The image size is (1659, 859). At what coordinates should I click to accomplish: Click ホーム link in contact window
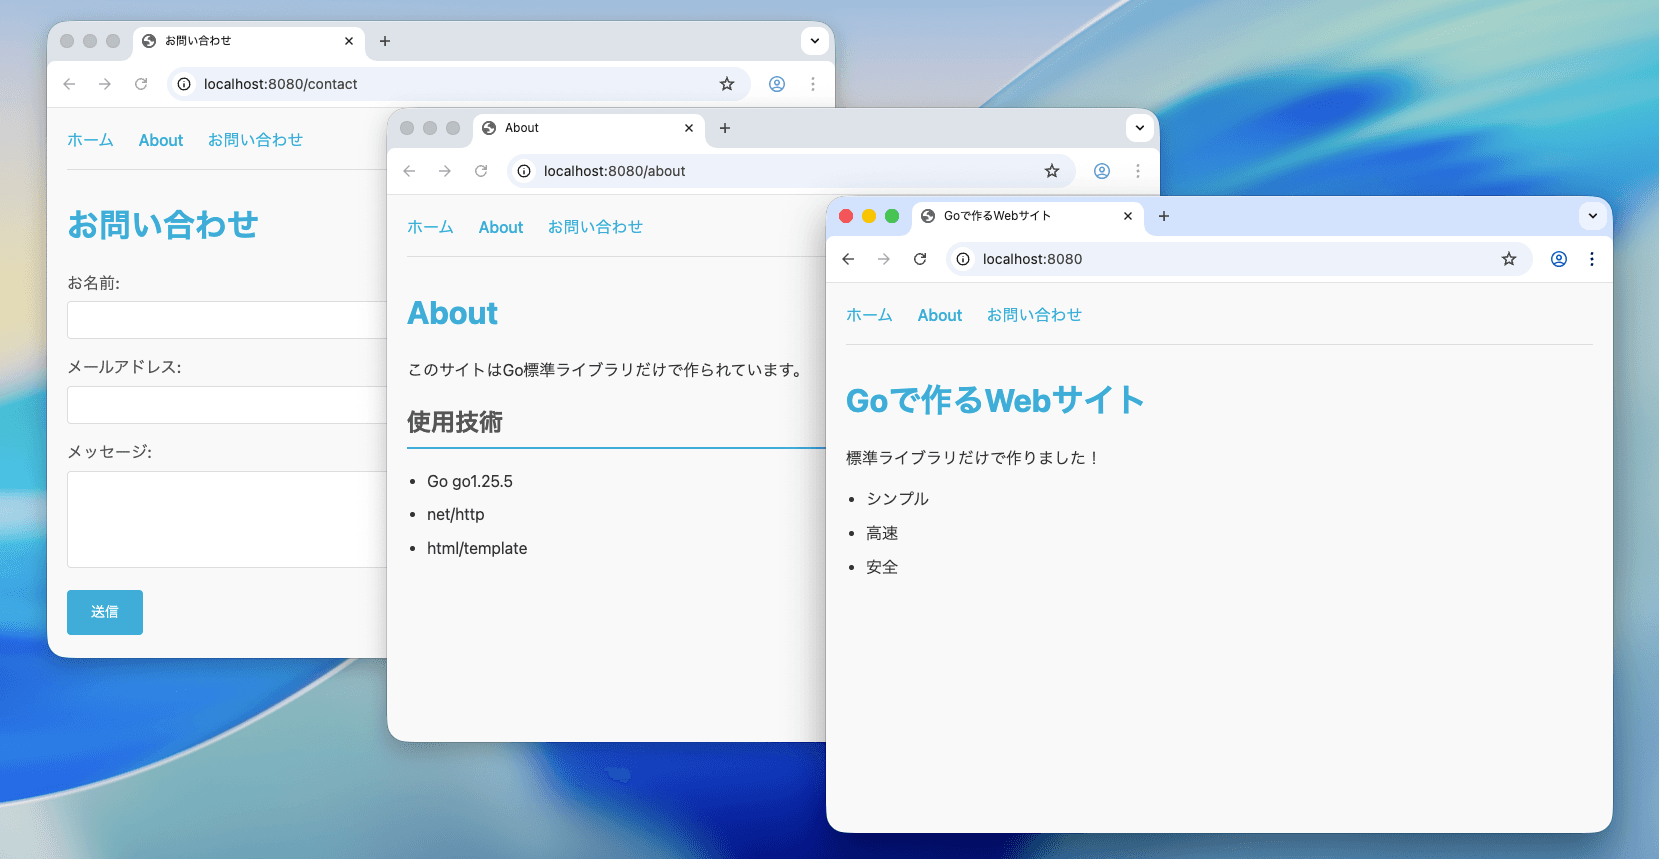90,140
